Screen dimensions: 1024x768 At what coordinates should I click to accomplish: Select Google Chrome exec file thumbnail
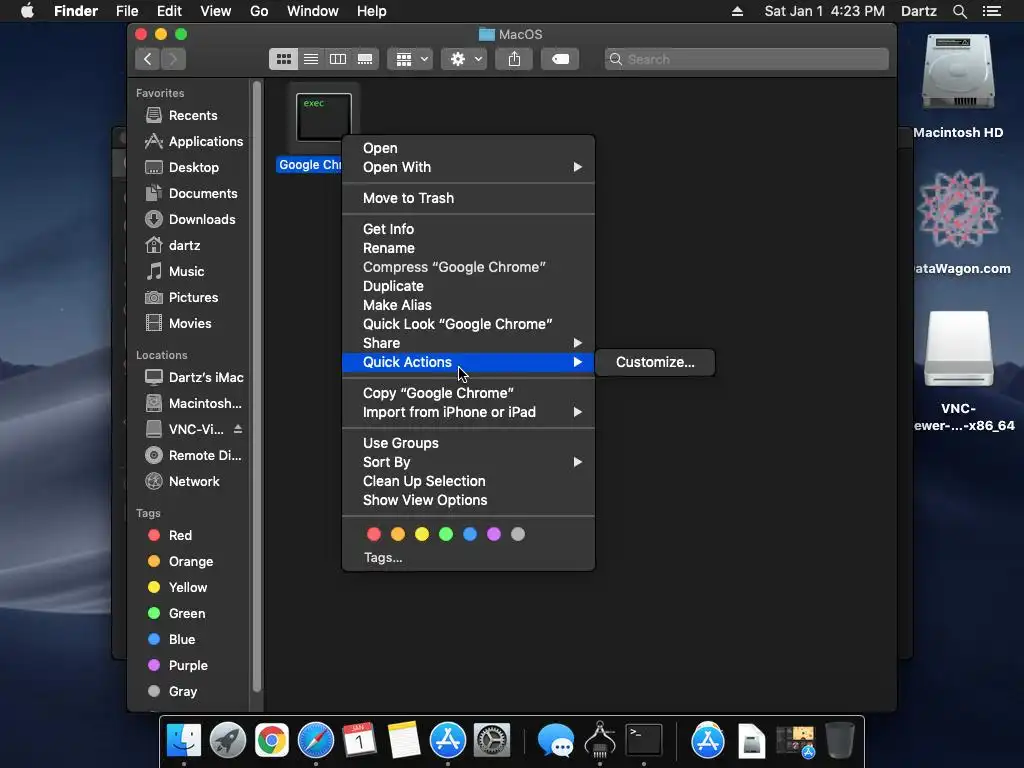click(x=324, y=117)
